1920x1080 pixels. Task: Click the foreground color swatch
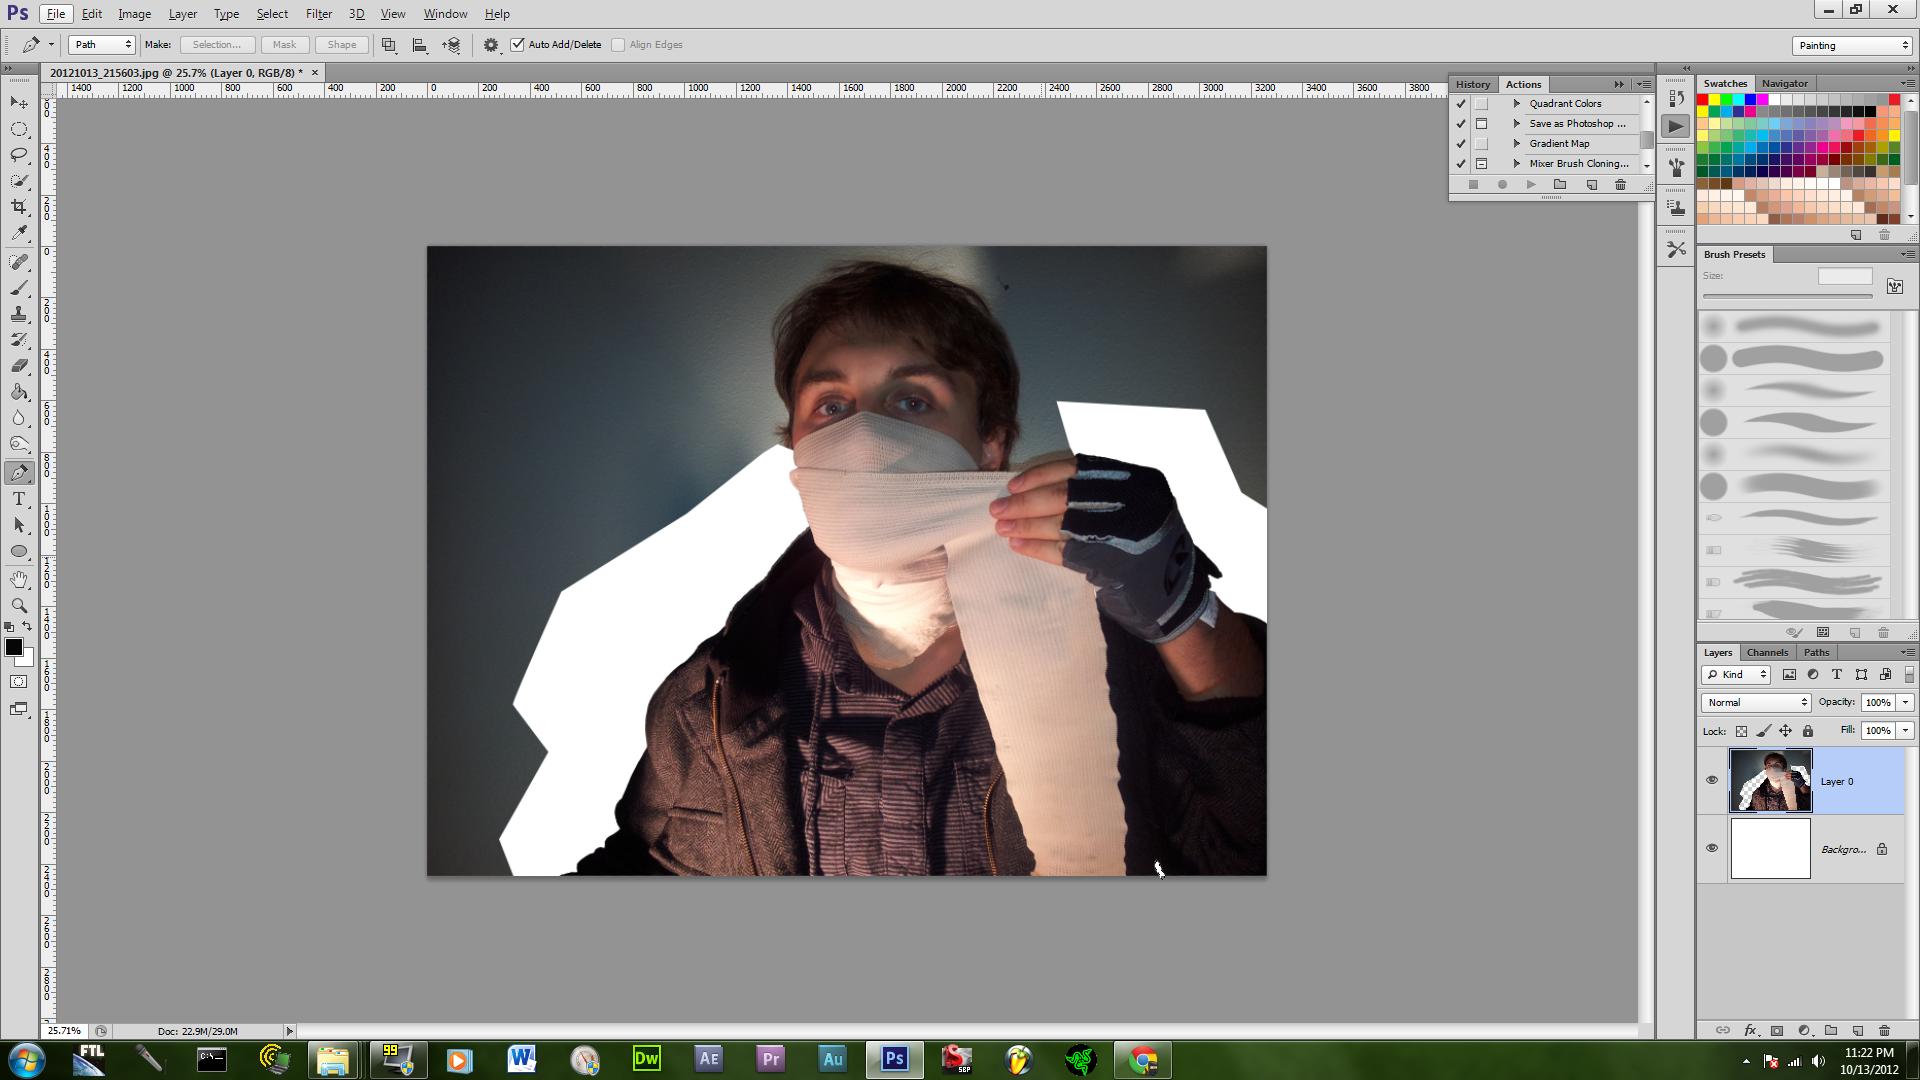(13, 648)
